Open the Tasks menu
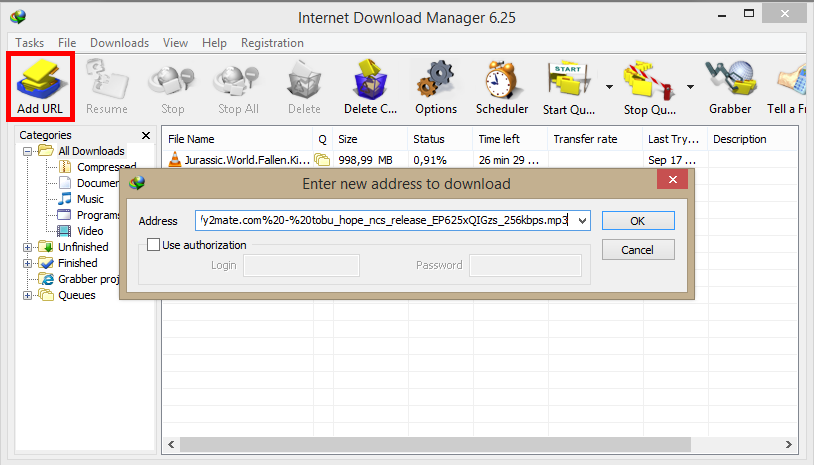The width and height of the screenshot is (814, 465). pos(30,43)
